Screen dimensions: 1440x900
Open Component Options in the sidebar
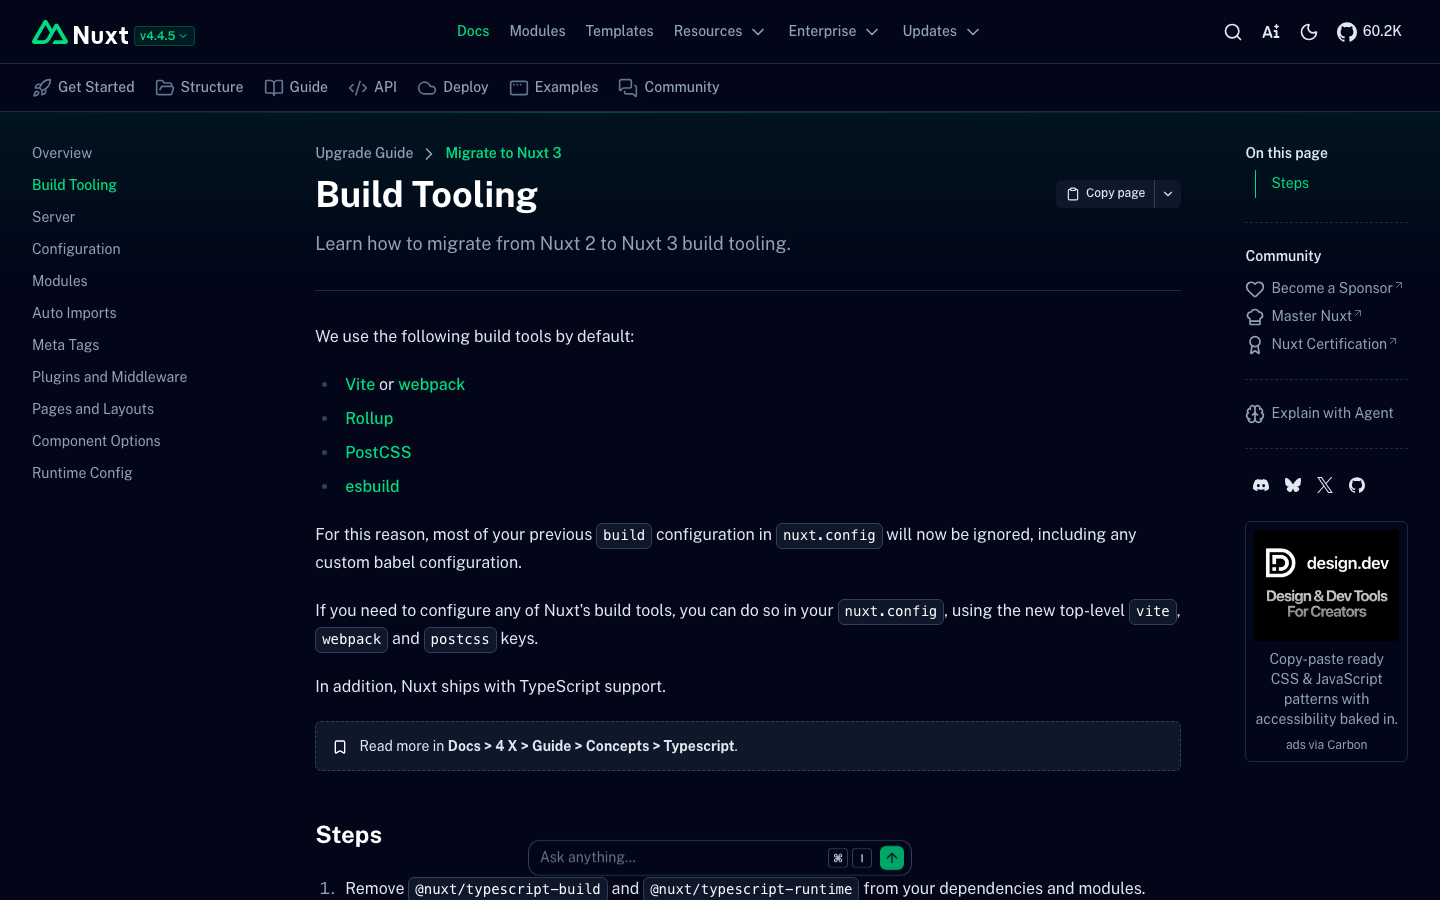[96, 441]
